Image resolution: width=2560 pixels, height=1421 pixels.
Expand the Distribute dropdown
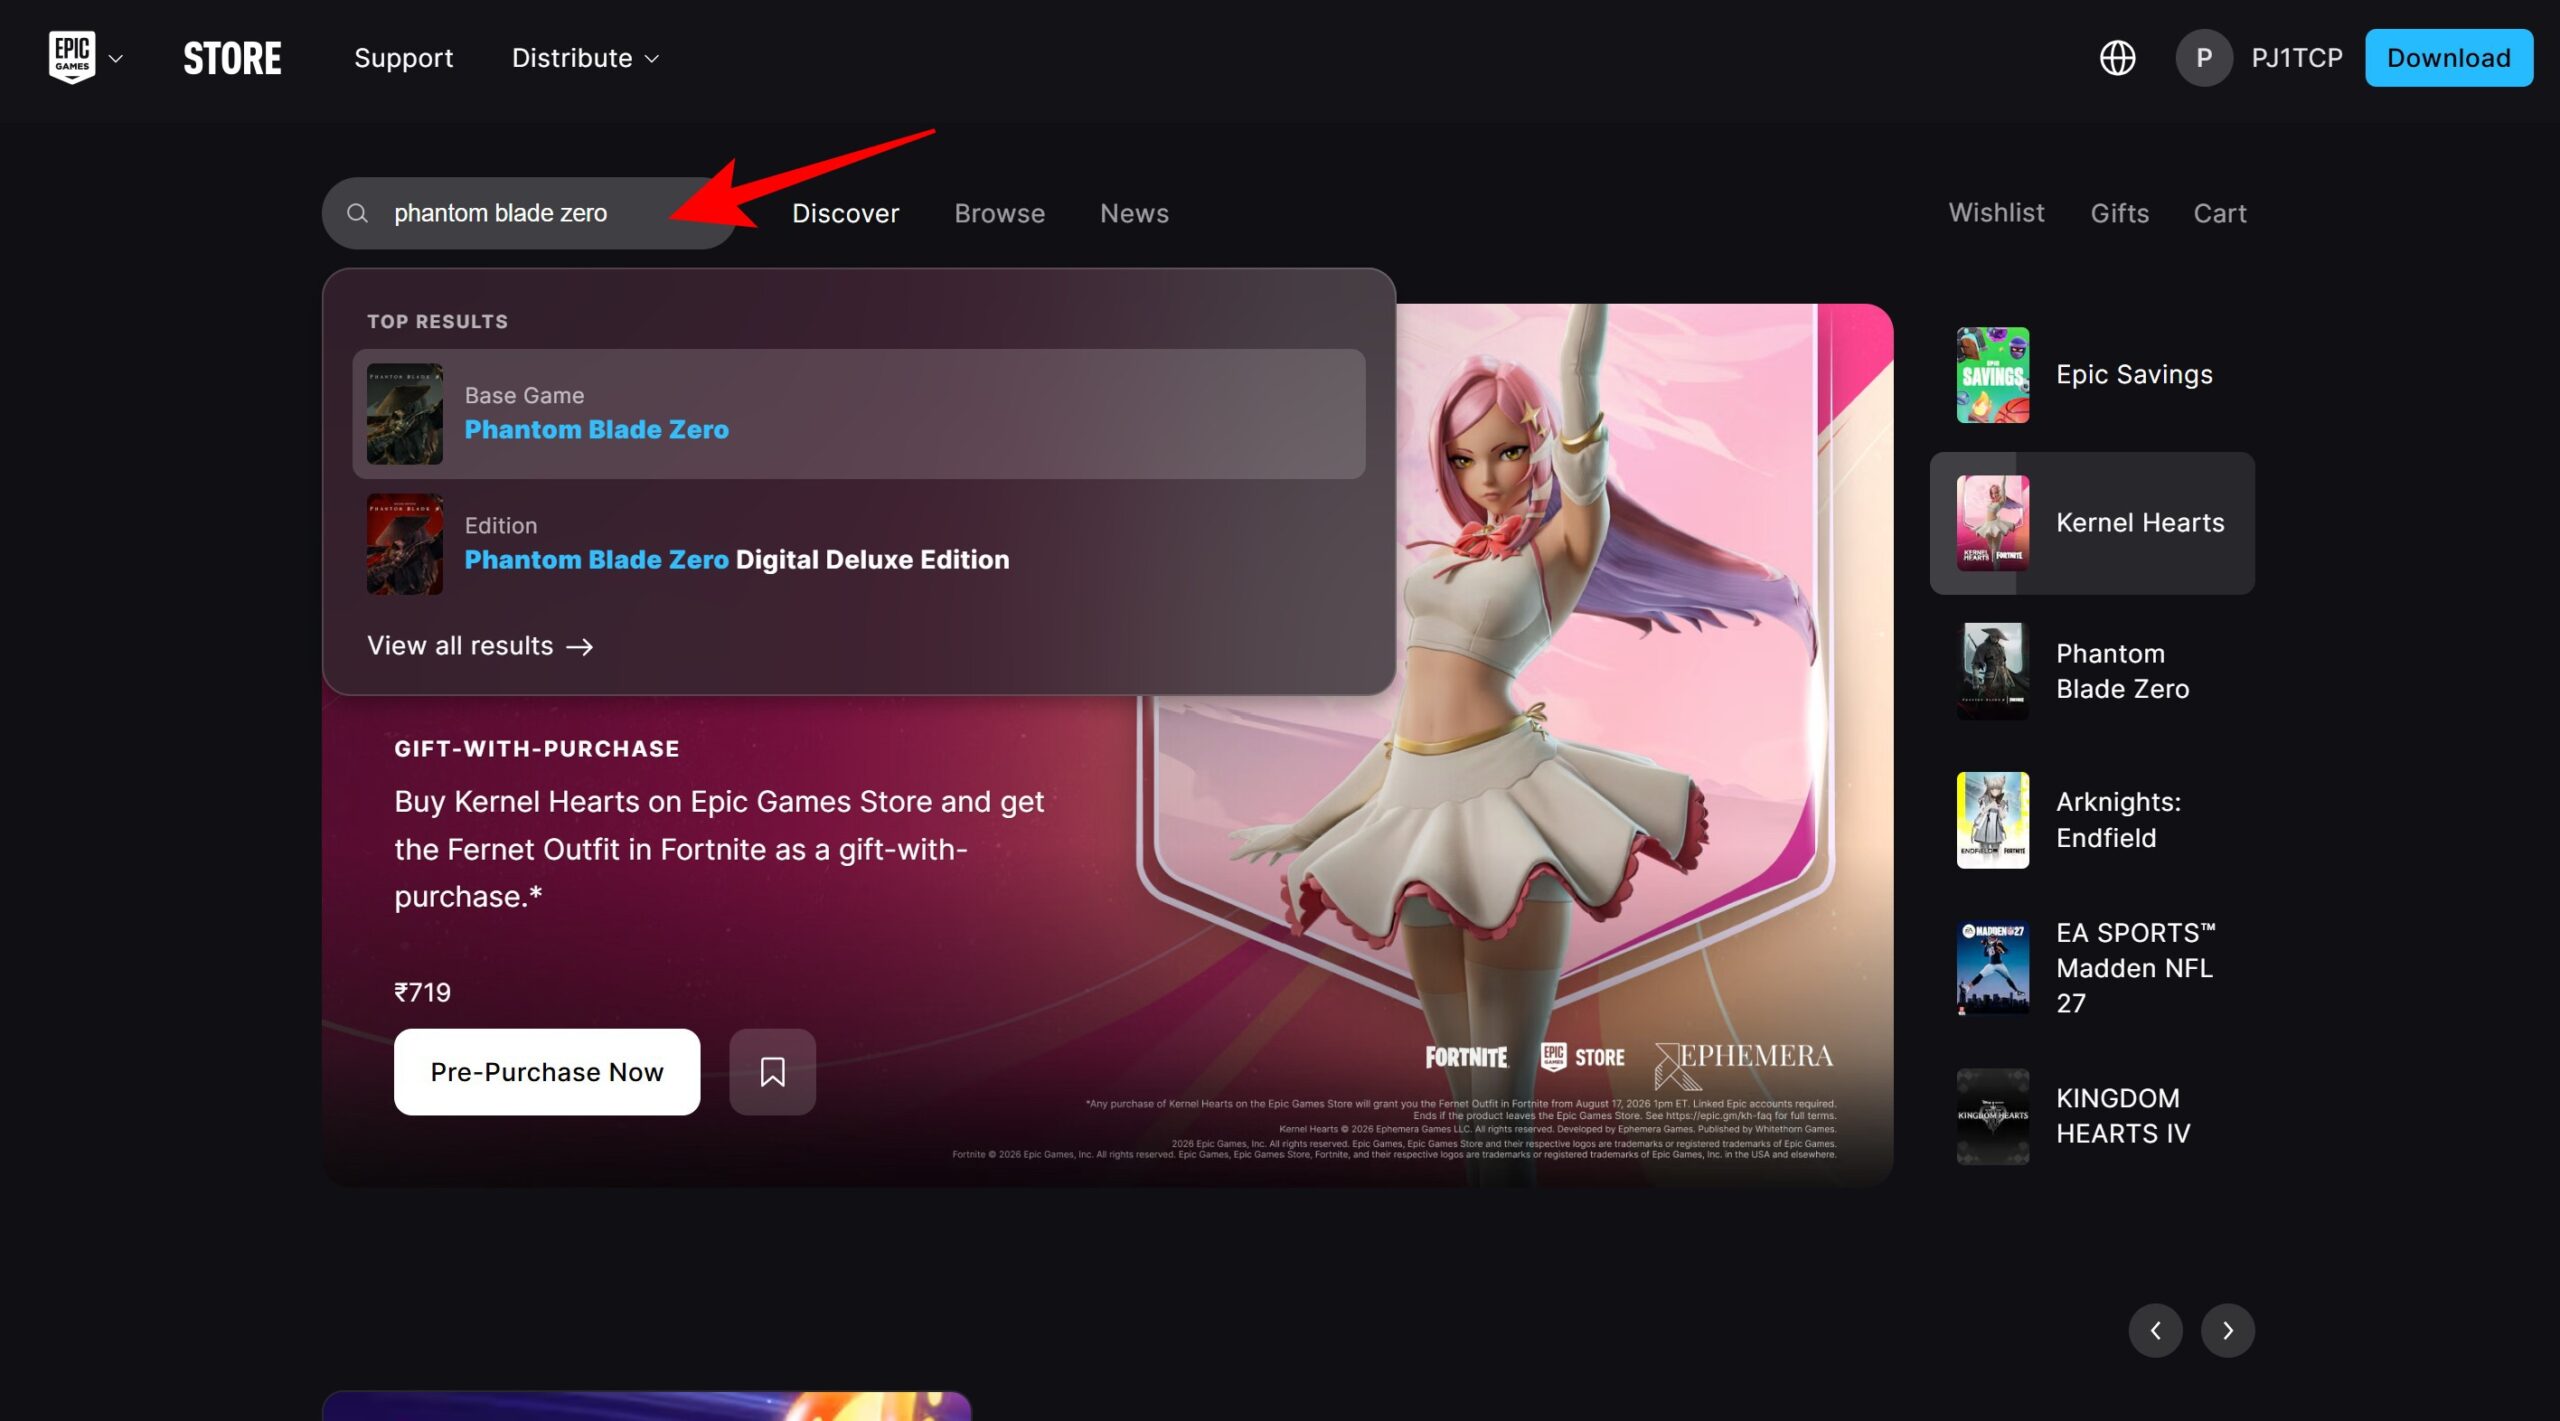coord(585,58)
